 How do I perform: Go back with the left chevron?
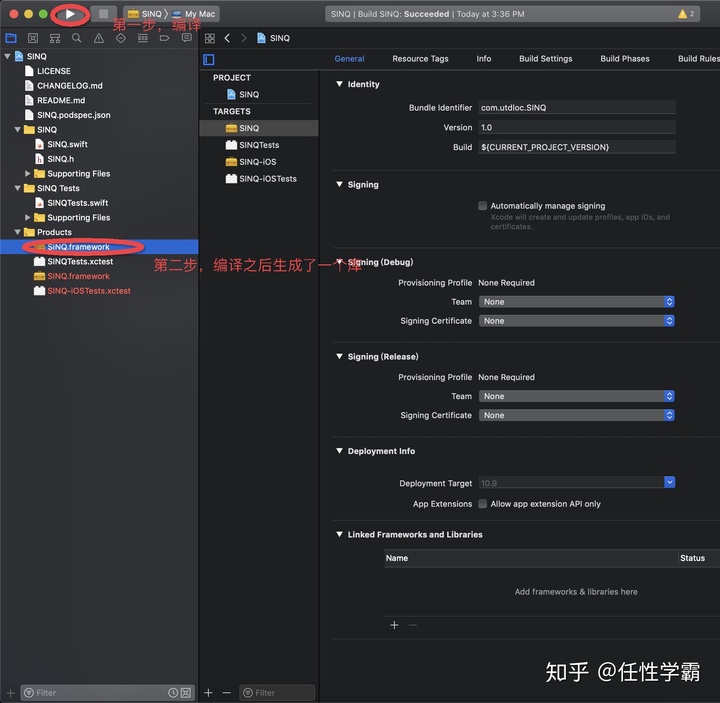[x=227, y=38]
